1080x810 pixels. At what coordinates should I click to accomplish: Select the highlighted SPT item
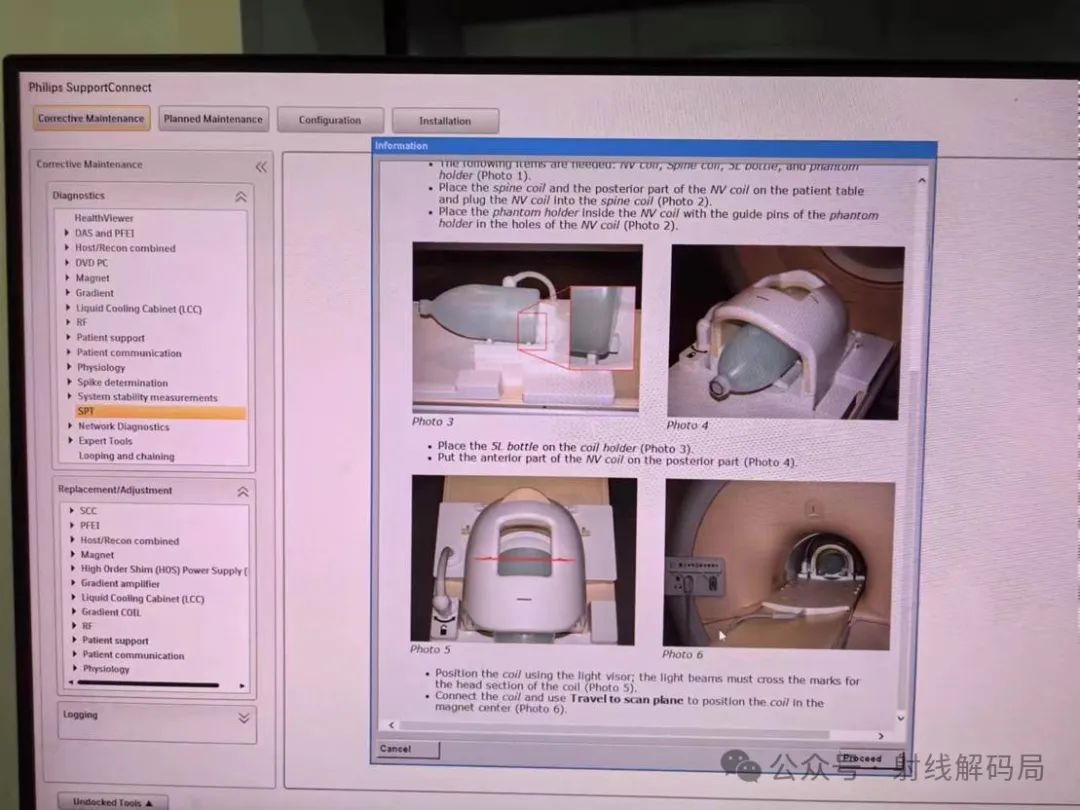(x=160, y=412)
